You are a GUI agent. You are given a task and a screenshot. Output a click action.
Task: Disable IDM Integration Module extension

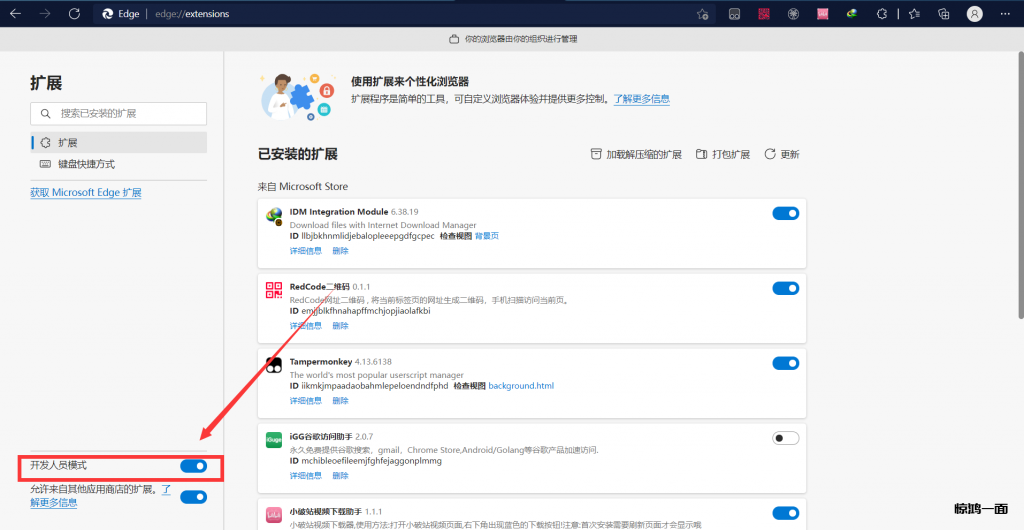tap(785, 213)
